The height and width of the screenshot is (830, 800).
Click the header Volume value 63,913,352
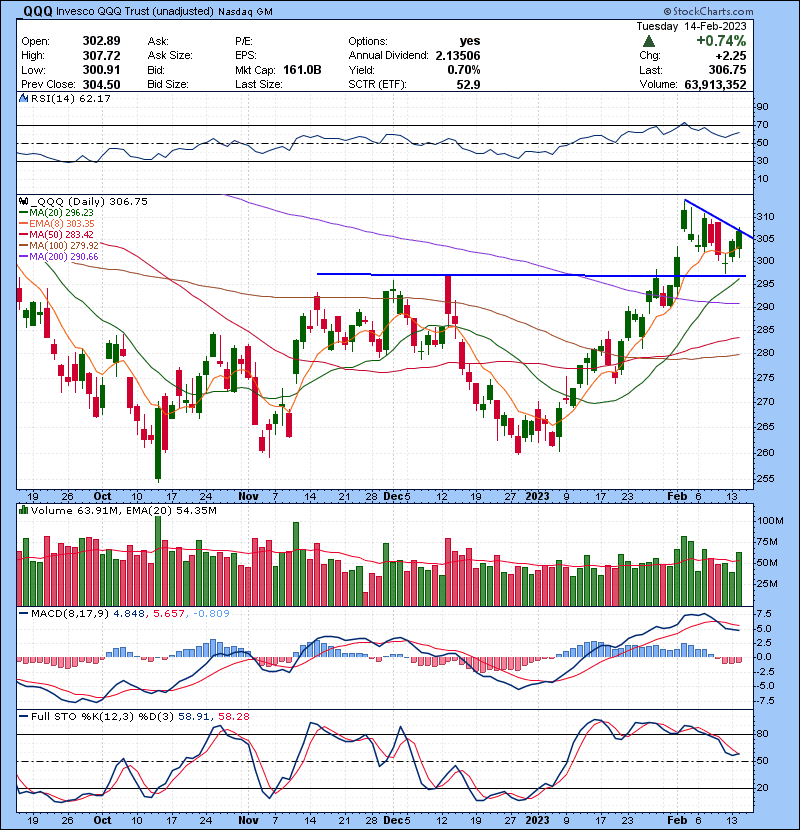(715, 85)
